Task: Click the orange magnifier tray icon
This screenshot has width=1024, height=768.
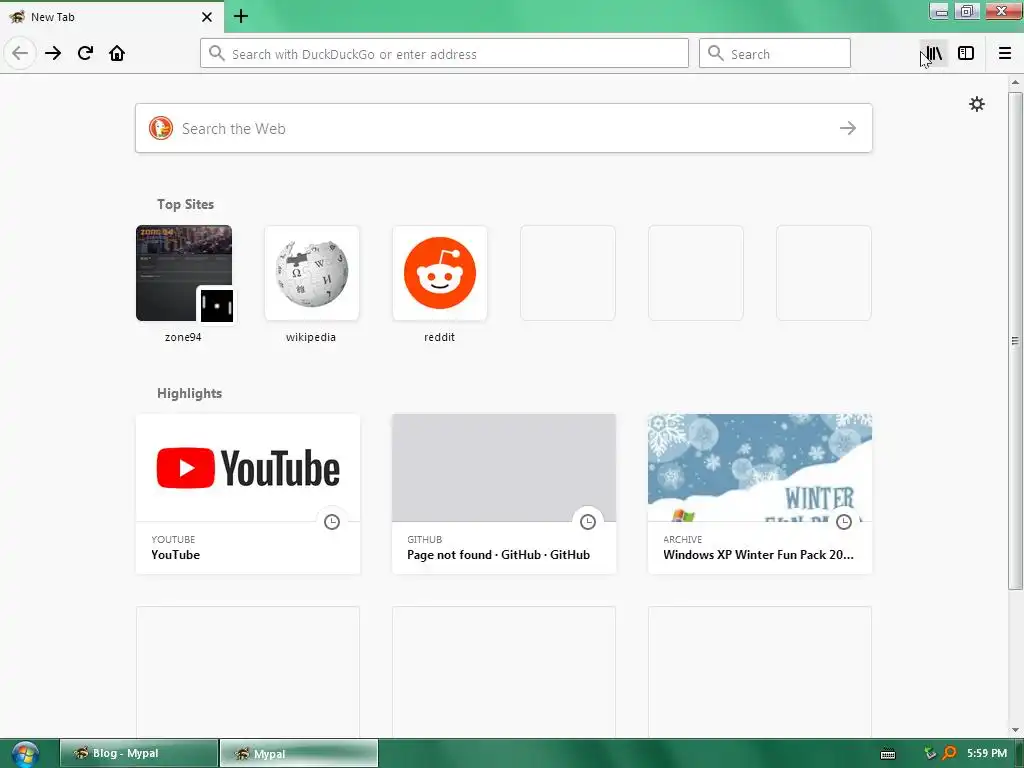Action: click(950, 753)
